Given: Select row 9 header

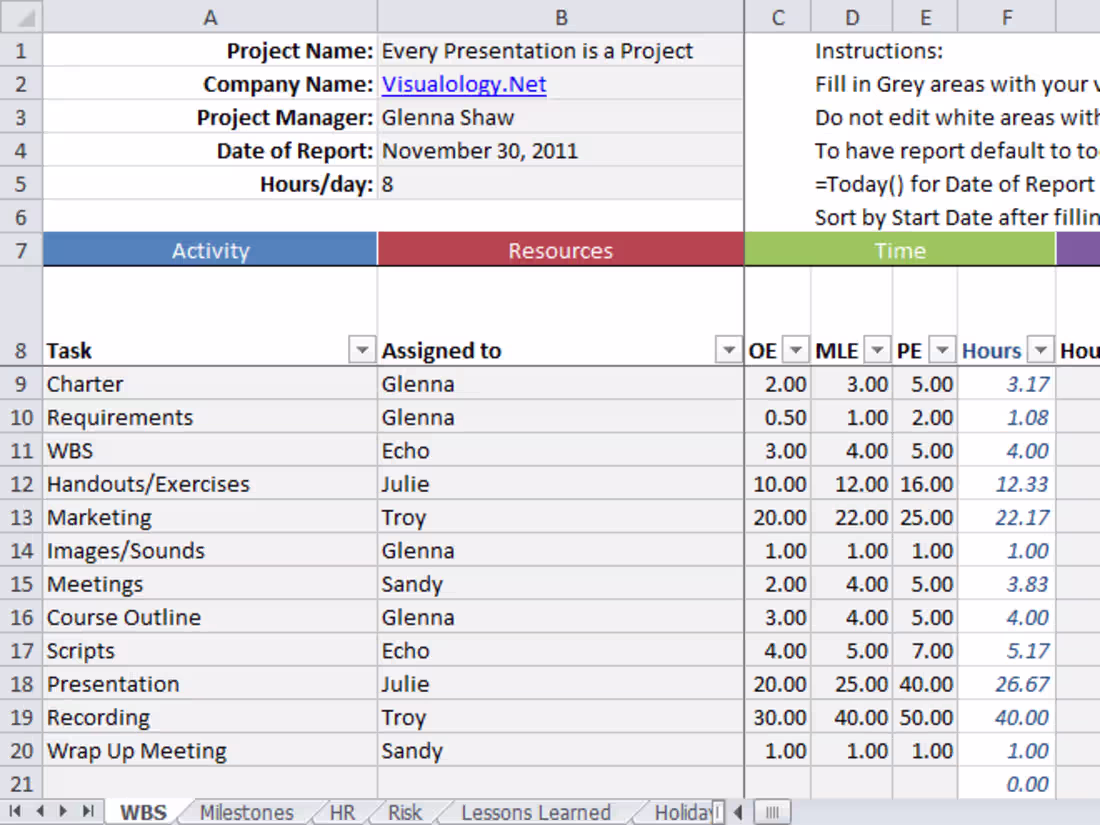Looking at the screenshot, I should (x=21, y=384).
